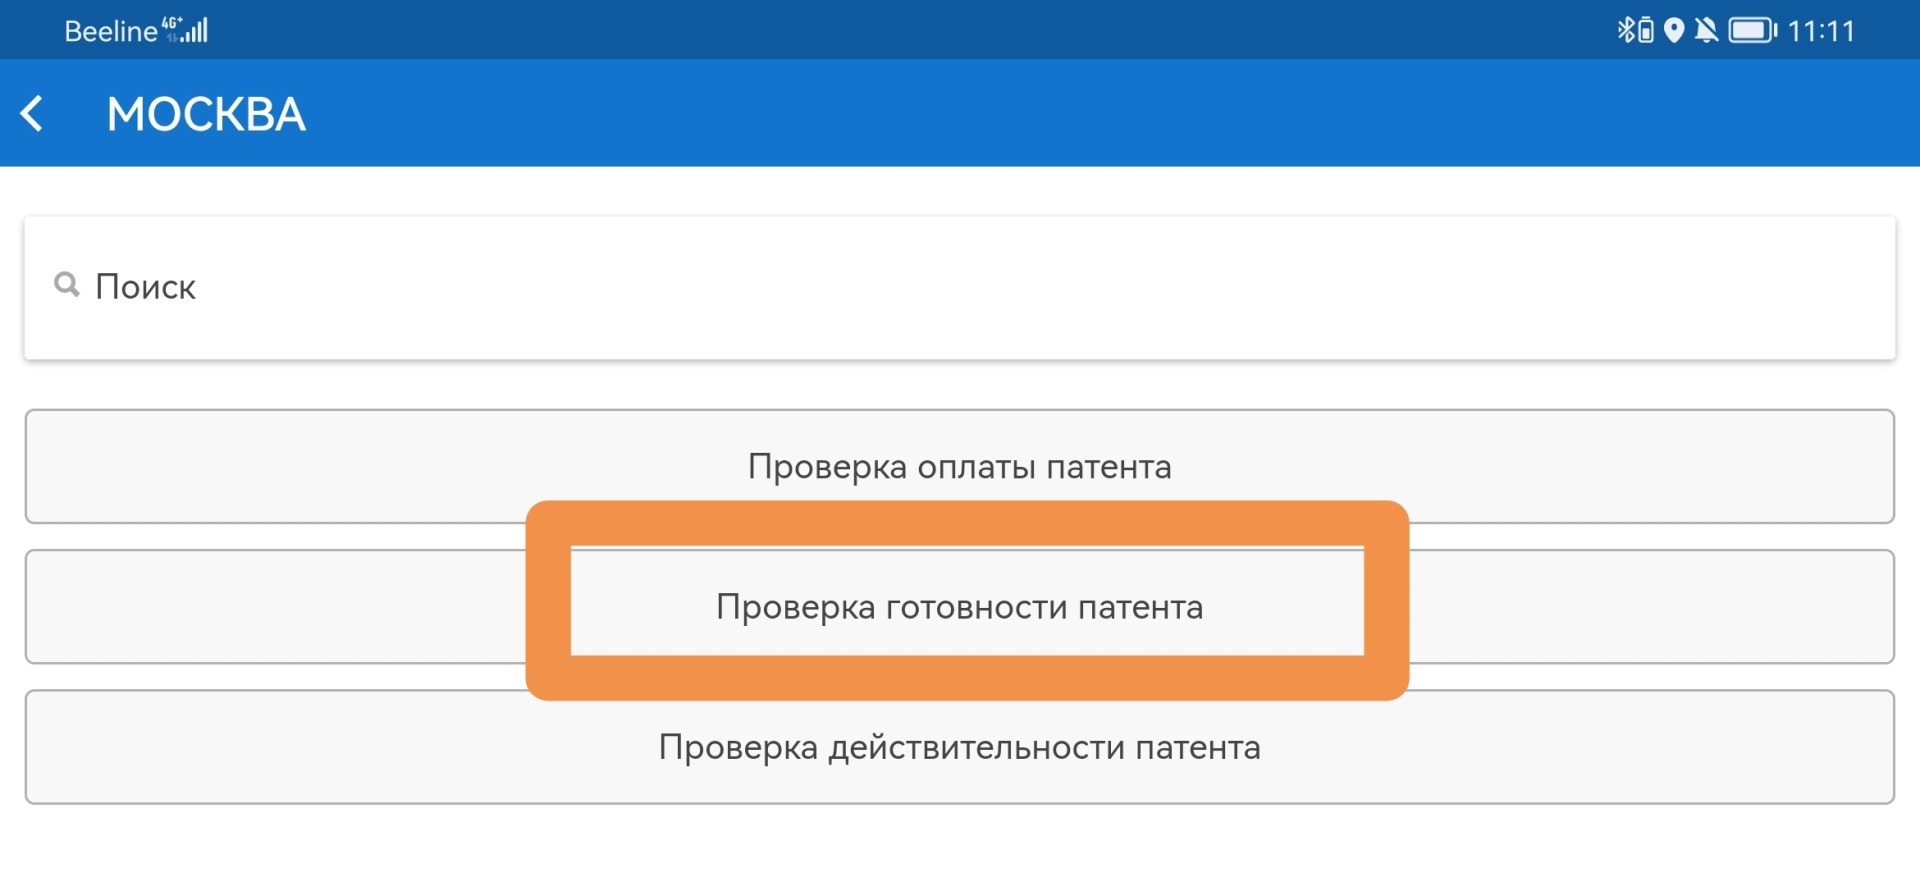Focus the Поиск search field
The image size is (1920, 886).
click(x=960, y=287)
